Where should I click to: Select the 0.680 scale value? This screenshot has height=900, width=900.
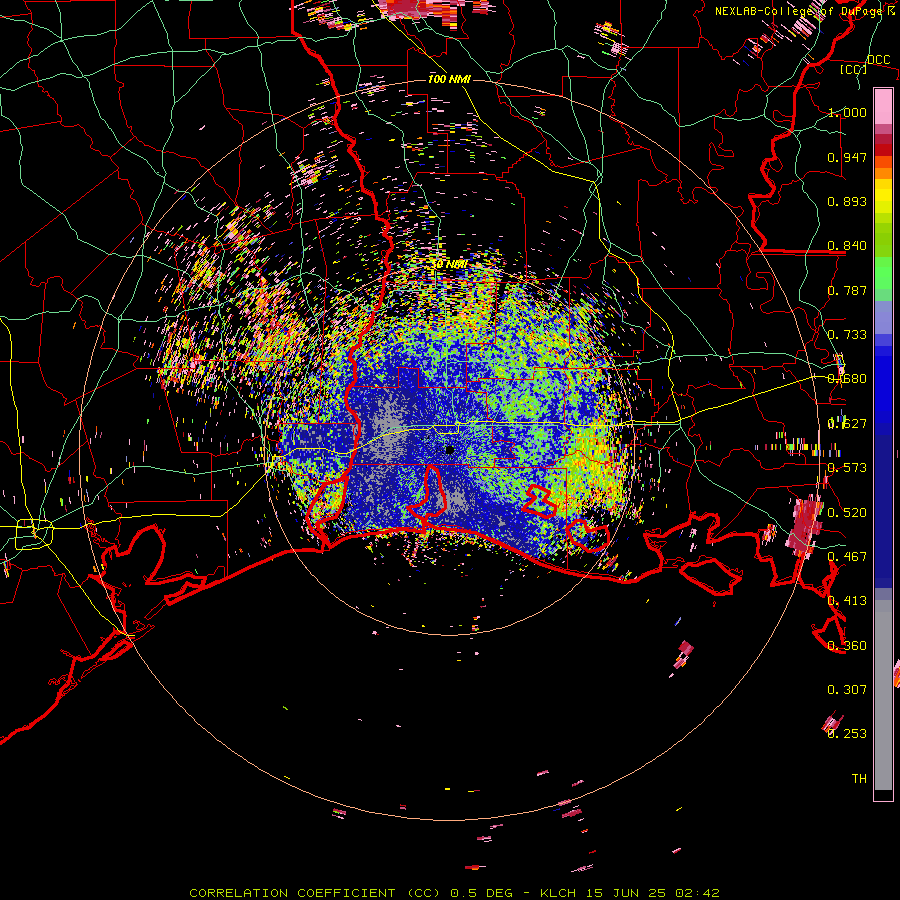[847, 379]
